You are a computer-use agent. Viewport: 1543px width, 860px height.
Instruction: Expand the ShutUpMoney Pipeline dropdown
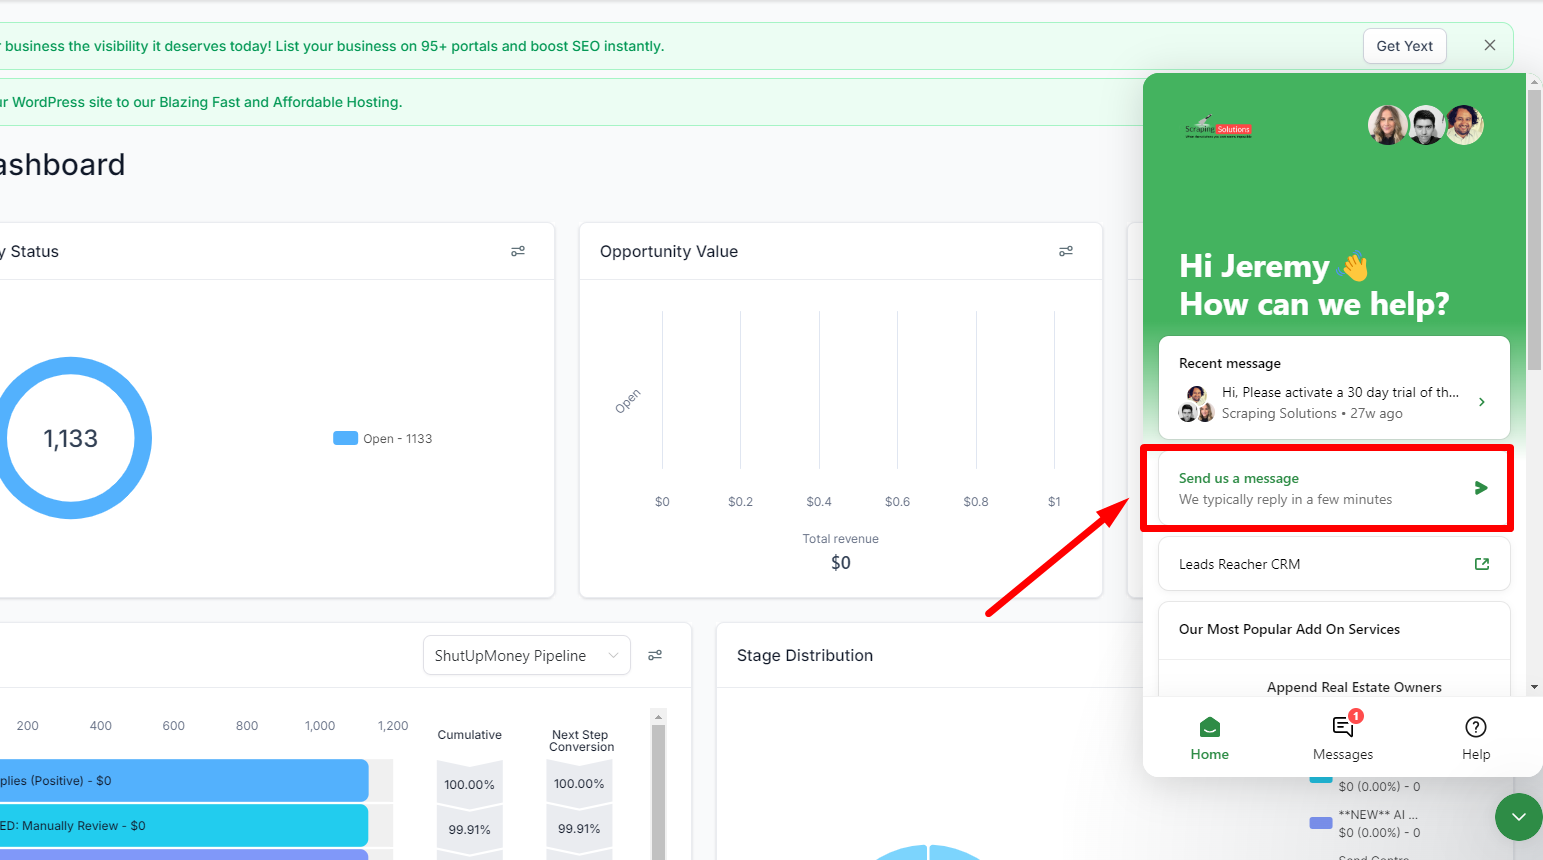(527, 655)
